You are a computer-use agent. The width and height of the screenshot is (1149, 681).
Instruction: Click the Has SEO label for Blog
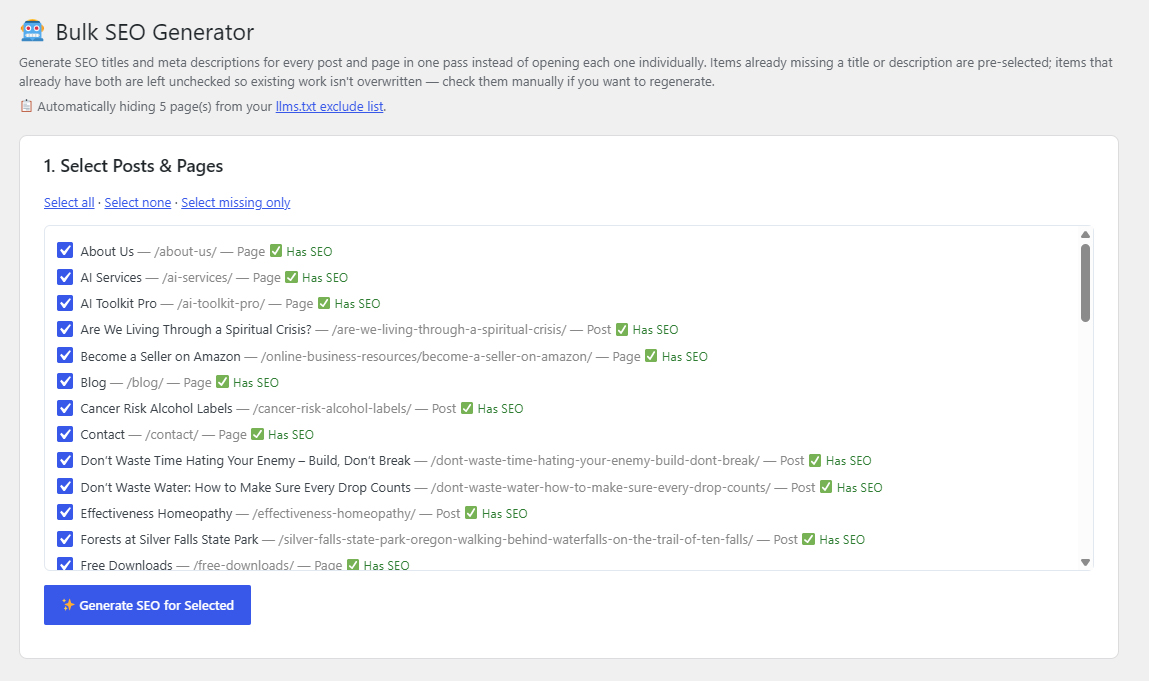point(256,383)
